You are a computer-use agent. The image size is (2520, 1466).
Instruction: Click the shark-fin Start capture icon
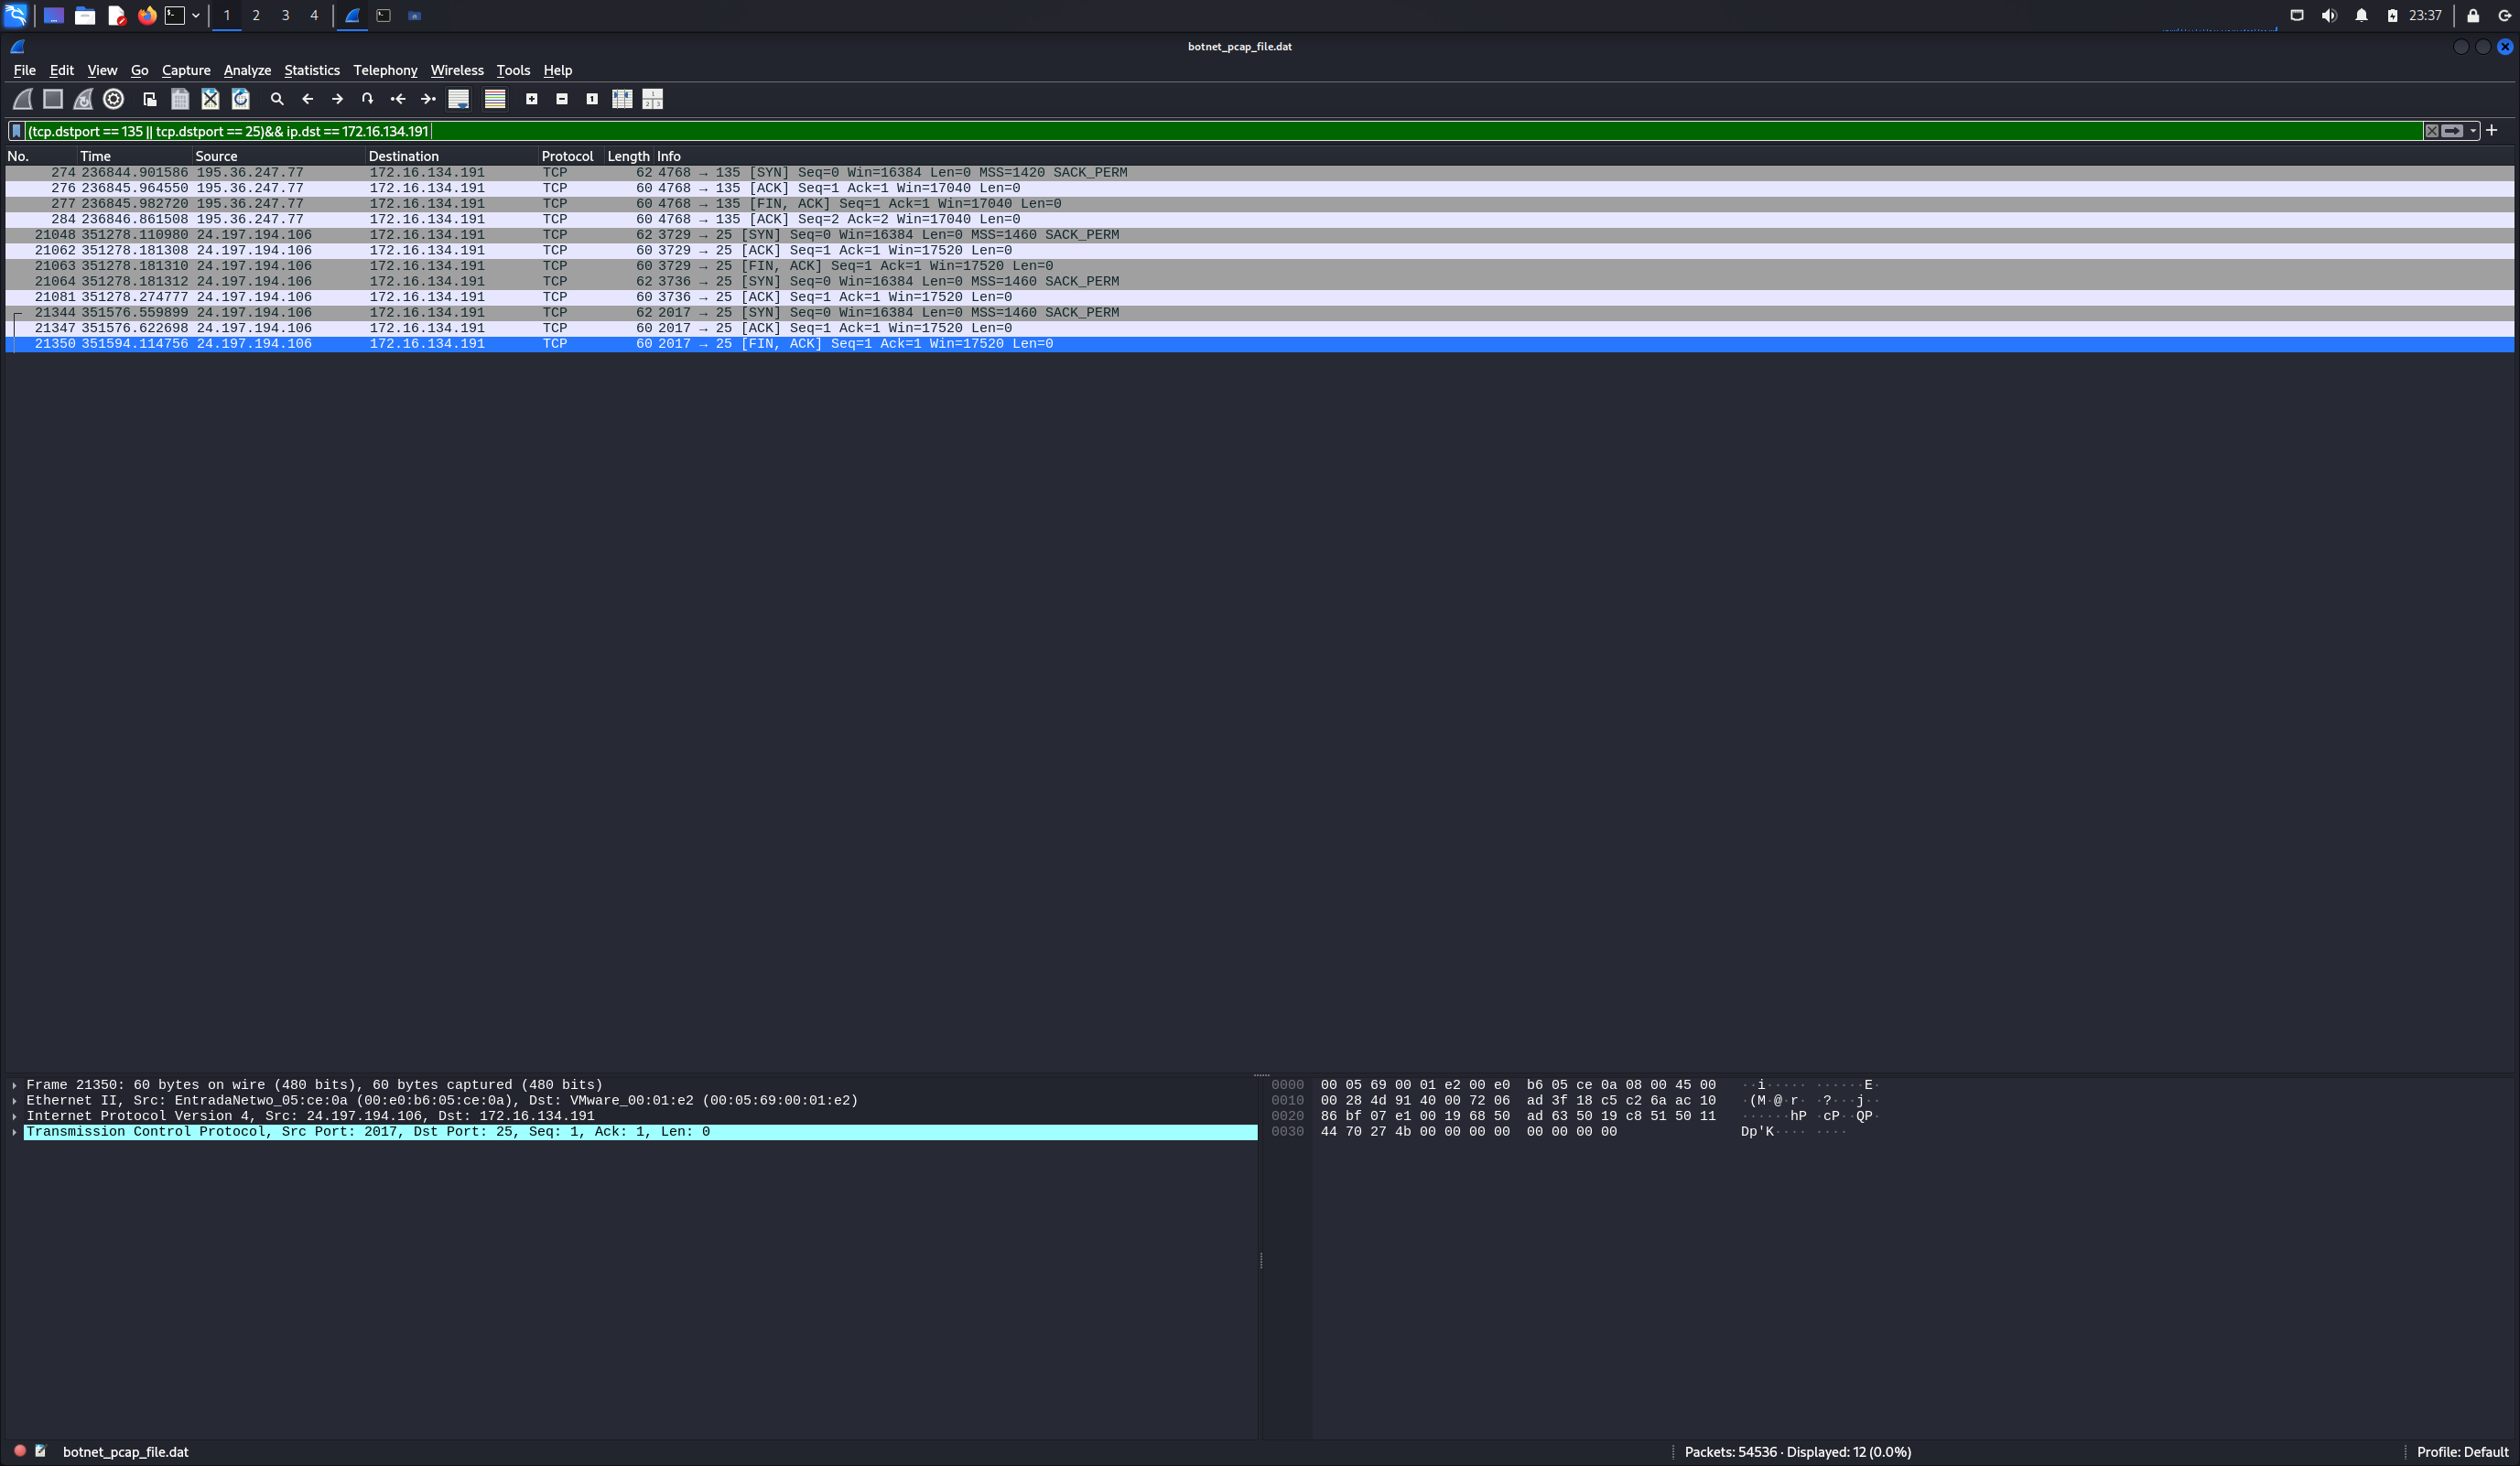click(22, 99)
